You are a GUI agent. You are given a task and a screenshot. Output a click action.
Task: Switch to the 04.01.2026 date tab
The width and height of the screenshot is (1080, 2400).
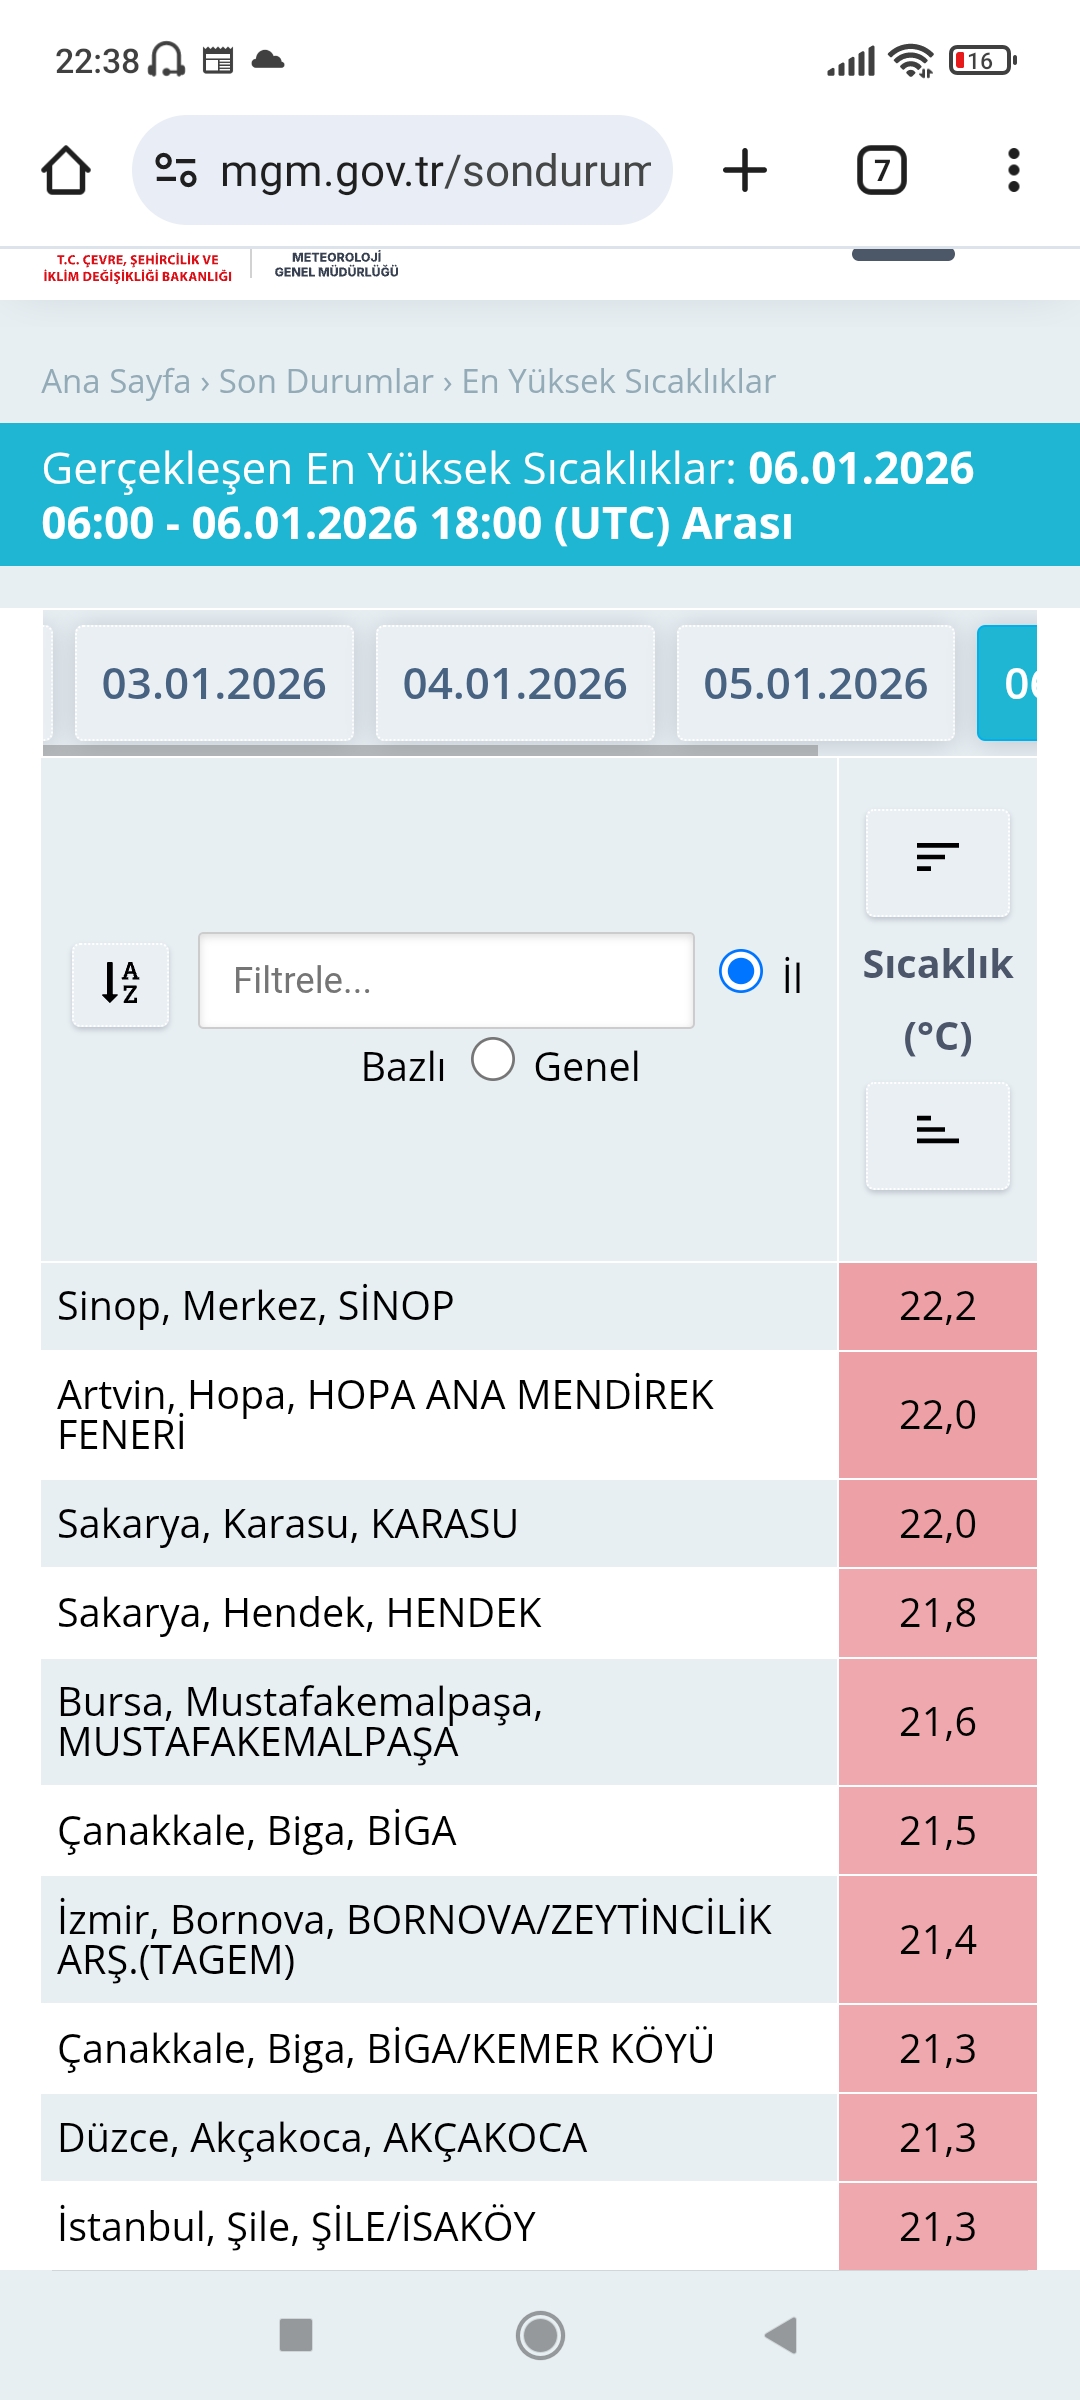515,684
